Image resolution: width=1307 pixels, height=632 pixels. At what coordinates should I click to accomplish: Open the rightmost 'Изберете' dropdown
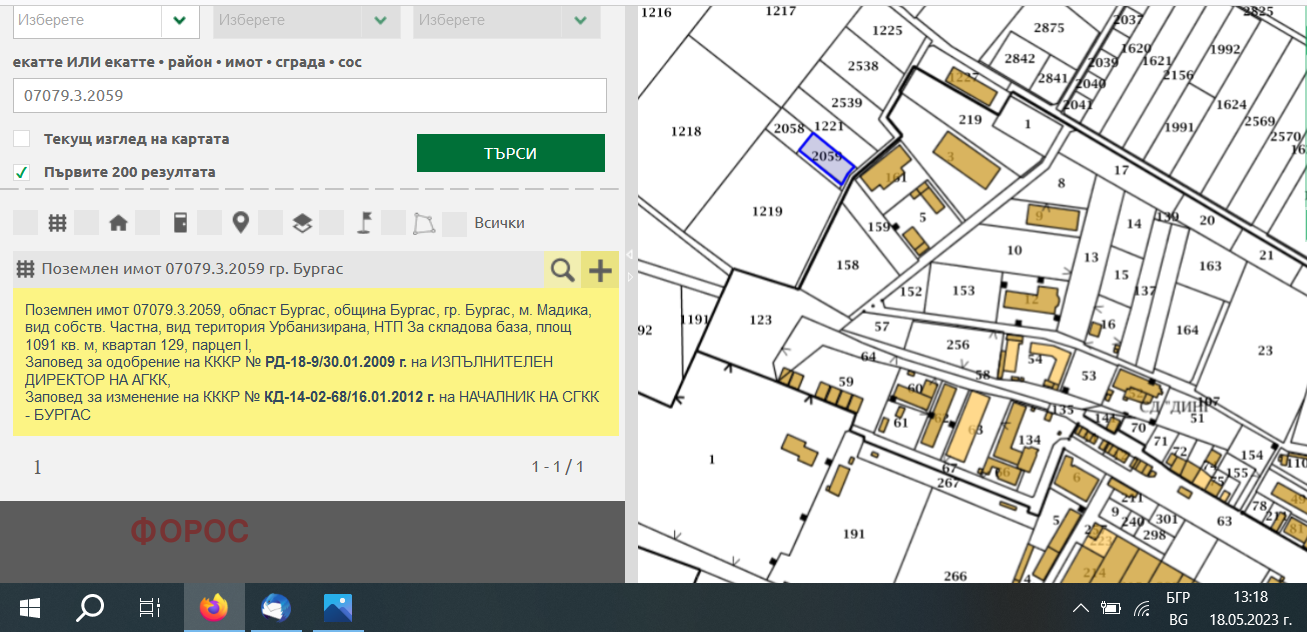(505, 20)
